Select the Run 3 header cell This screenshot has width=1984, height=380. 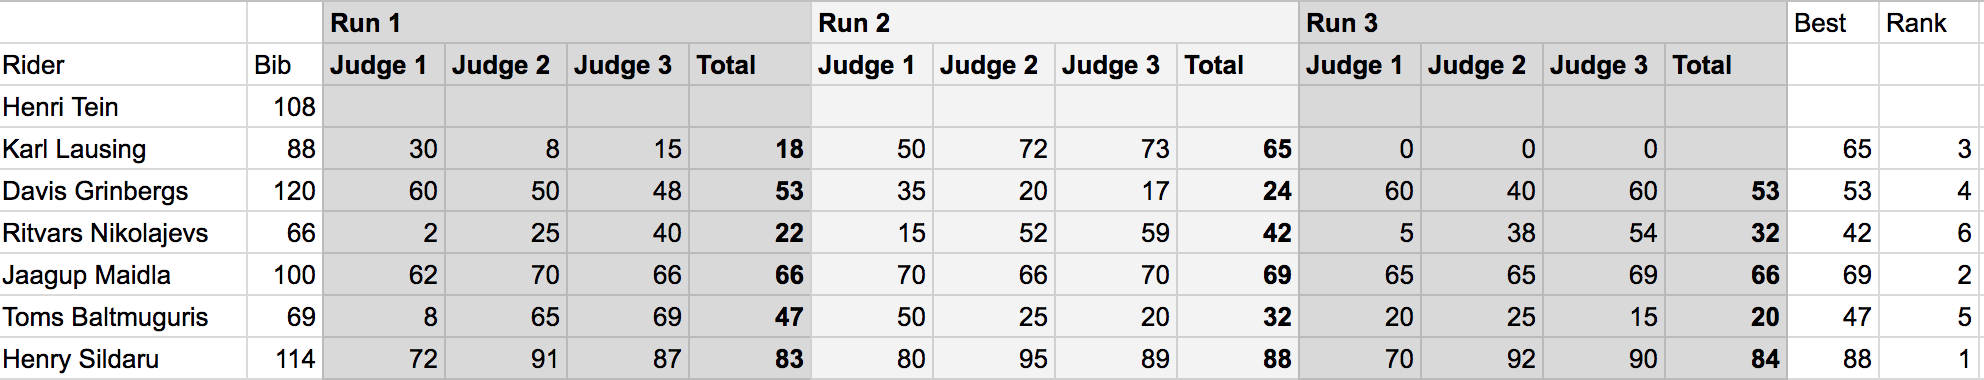click(1543, 22)
